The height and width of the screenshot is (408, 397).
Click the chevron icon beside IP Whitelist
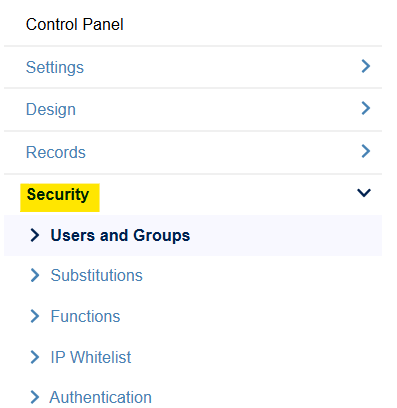pyautogui.click(x=35, y=357)
